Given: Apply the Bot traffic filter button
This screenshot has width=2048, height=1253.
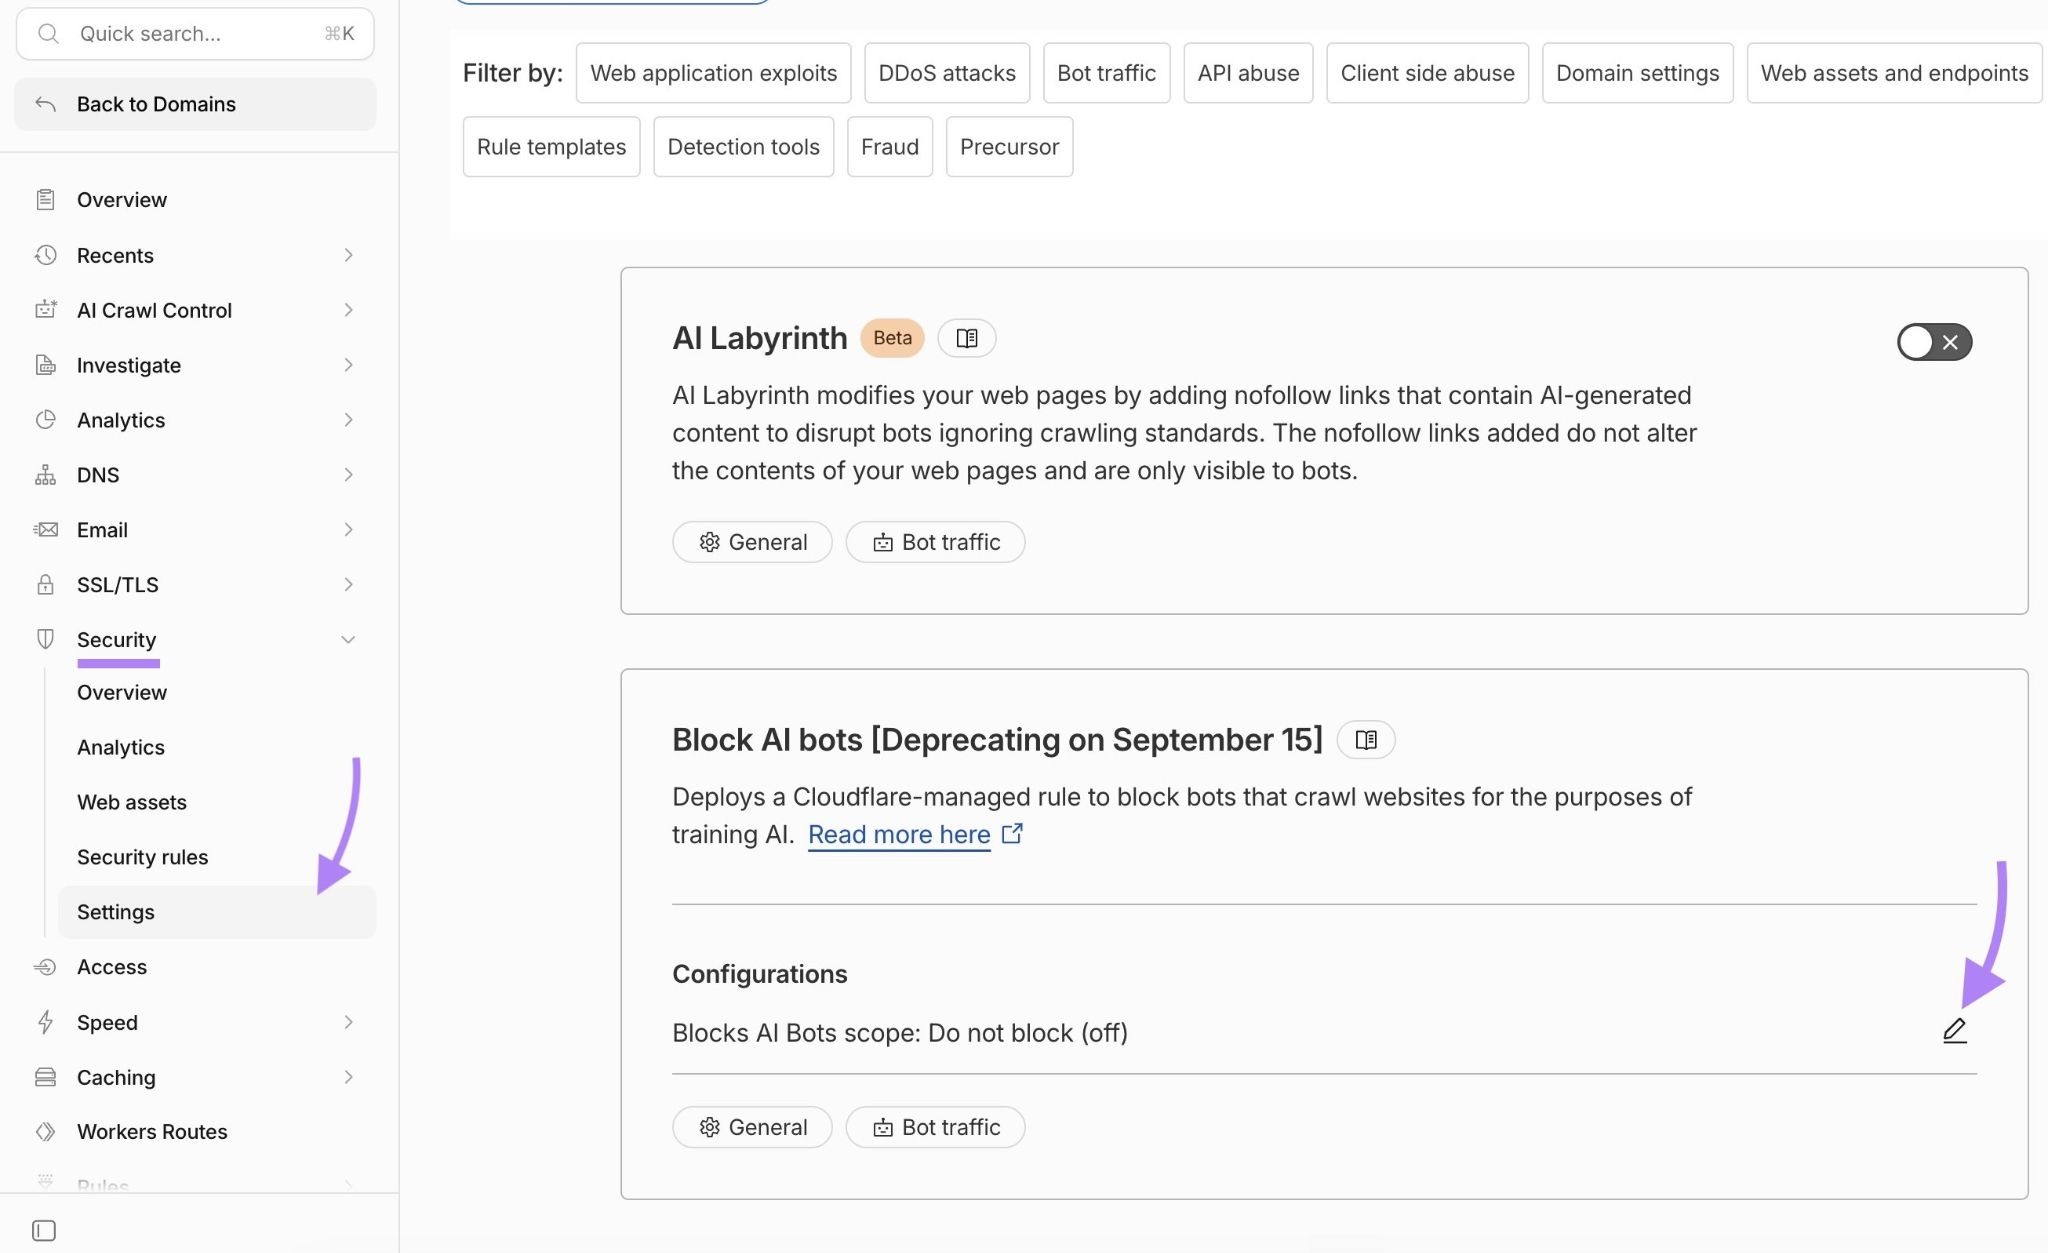Looking at the screenshot, I should pos(1106,73).
